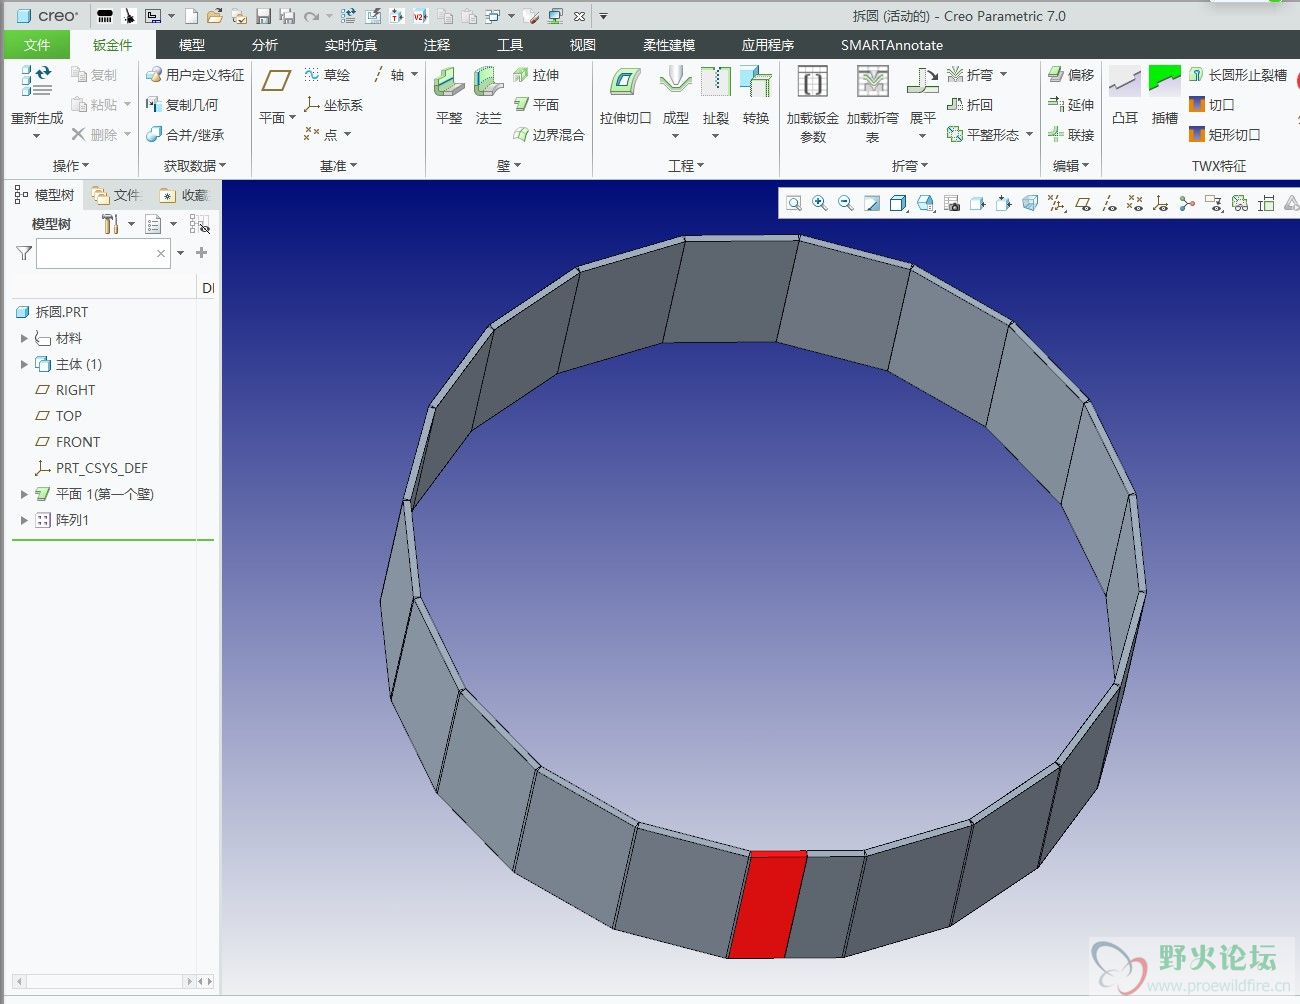Click the 展平 unbend tool icon
This screenshot has height=1004, width=1300.
[922, 95]
